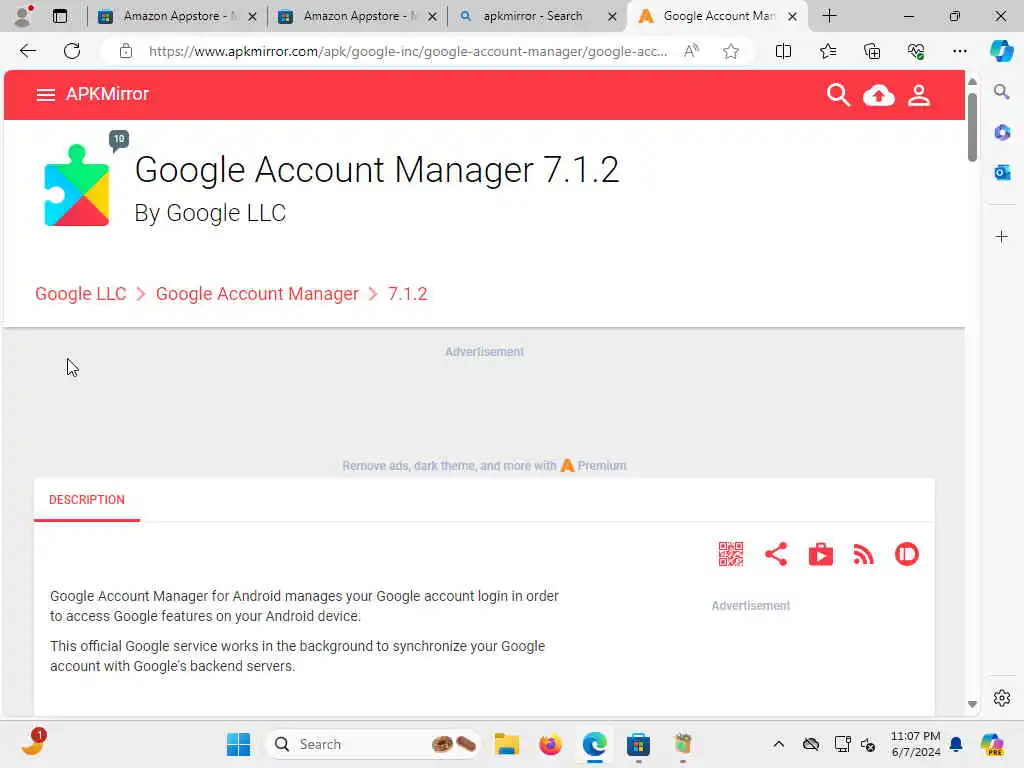The height and width of the screenshot is (768, 1024).
Task: Open Browser essentials heart icon
Action: pyautogui.click(x=916, y=51)
